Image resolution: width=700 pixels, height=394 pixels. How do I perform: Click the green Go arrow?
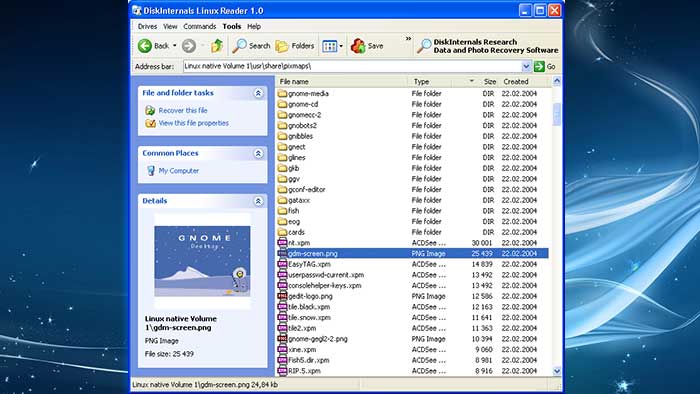[x=539, y=66]
